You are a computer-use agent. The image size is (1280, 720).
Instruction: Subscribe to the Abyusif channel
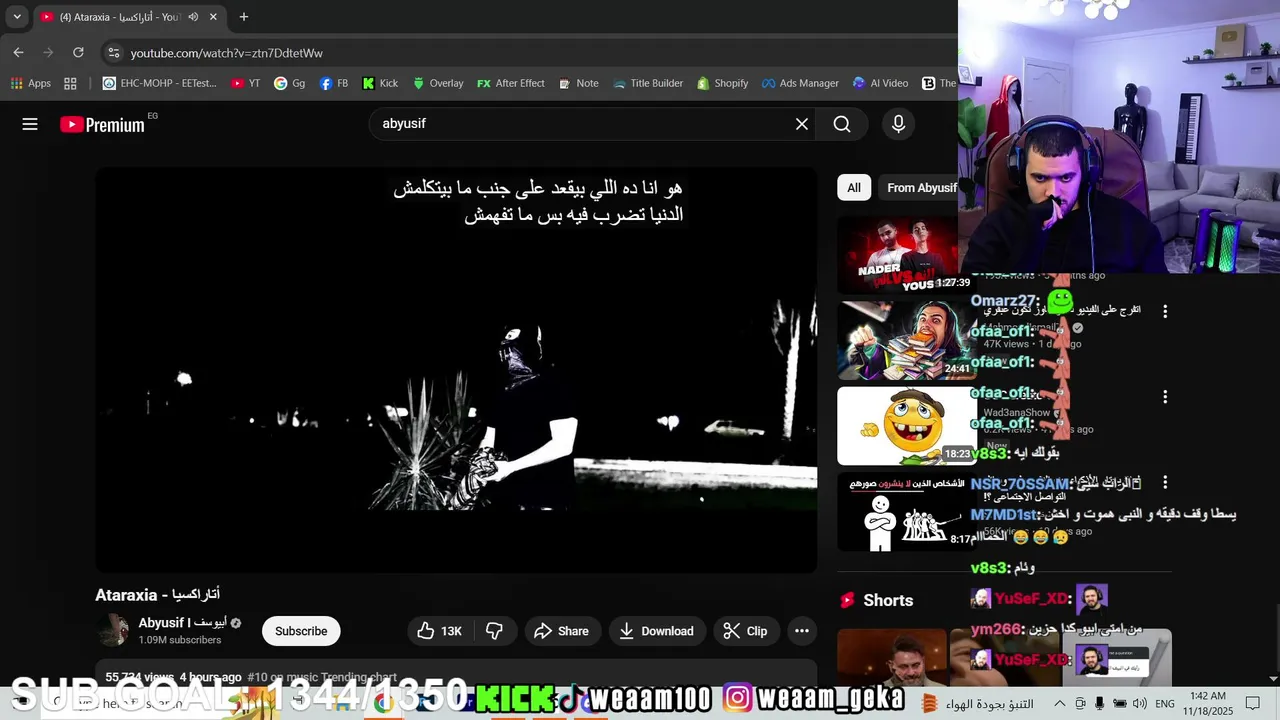tap(301, 631)
